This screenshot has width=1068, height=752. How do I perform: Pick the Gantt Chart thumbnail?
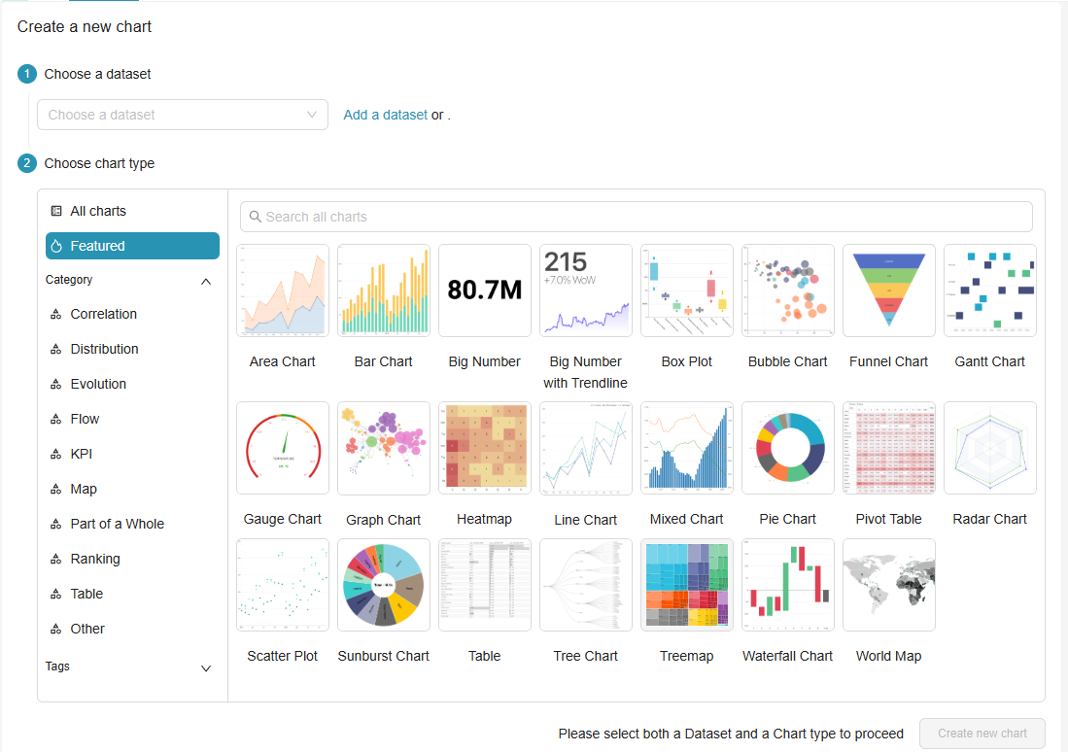click(x=990, y=291)
